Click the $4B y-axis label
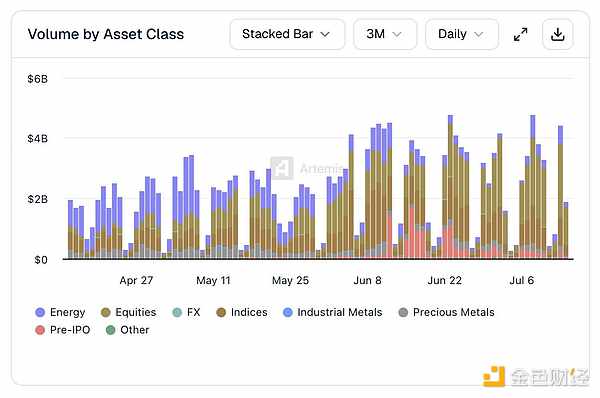This screenshot has width=600, height=398. click(38, 139)
